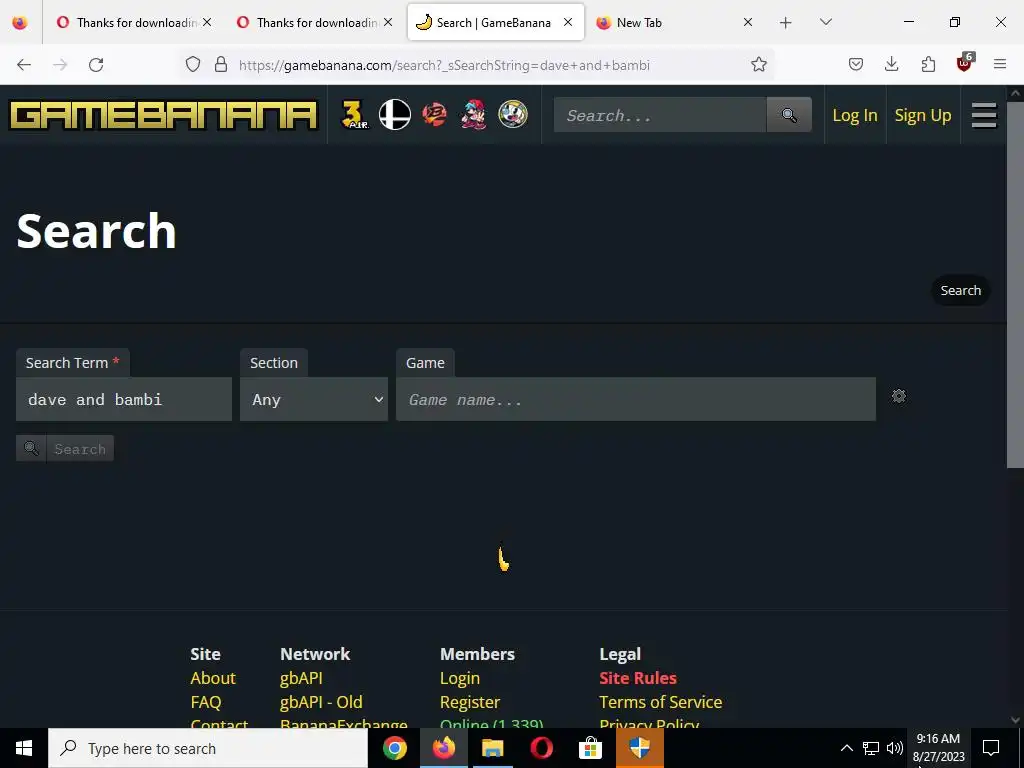Click the Game name input field
The width and height of the screenshot is (1024, 768).
[635, 399]
